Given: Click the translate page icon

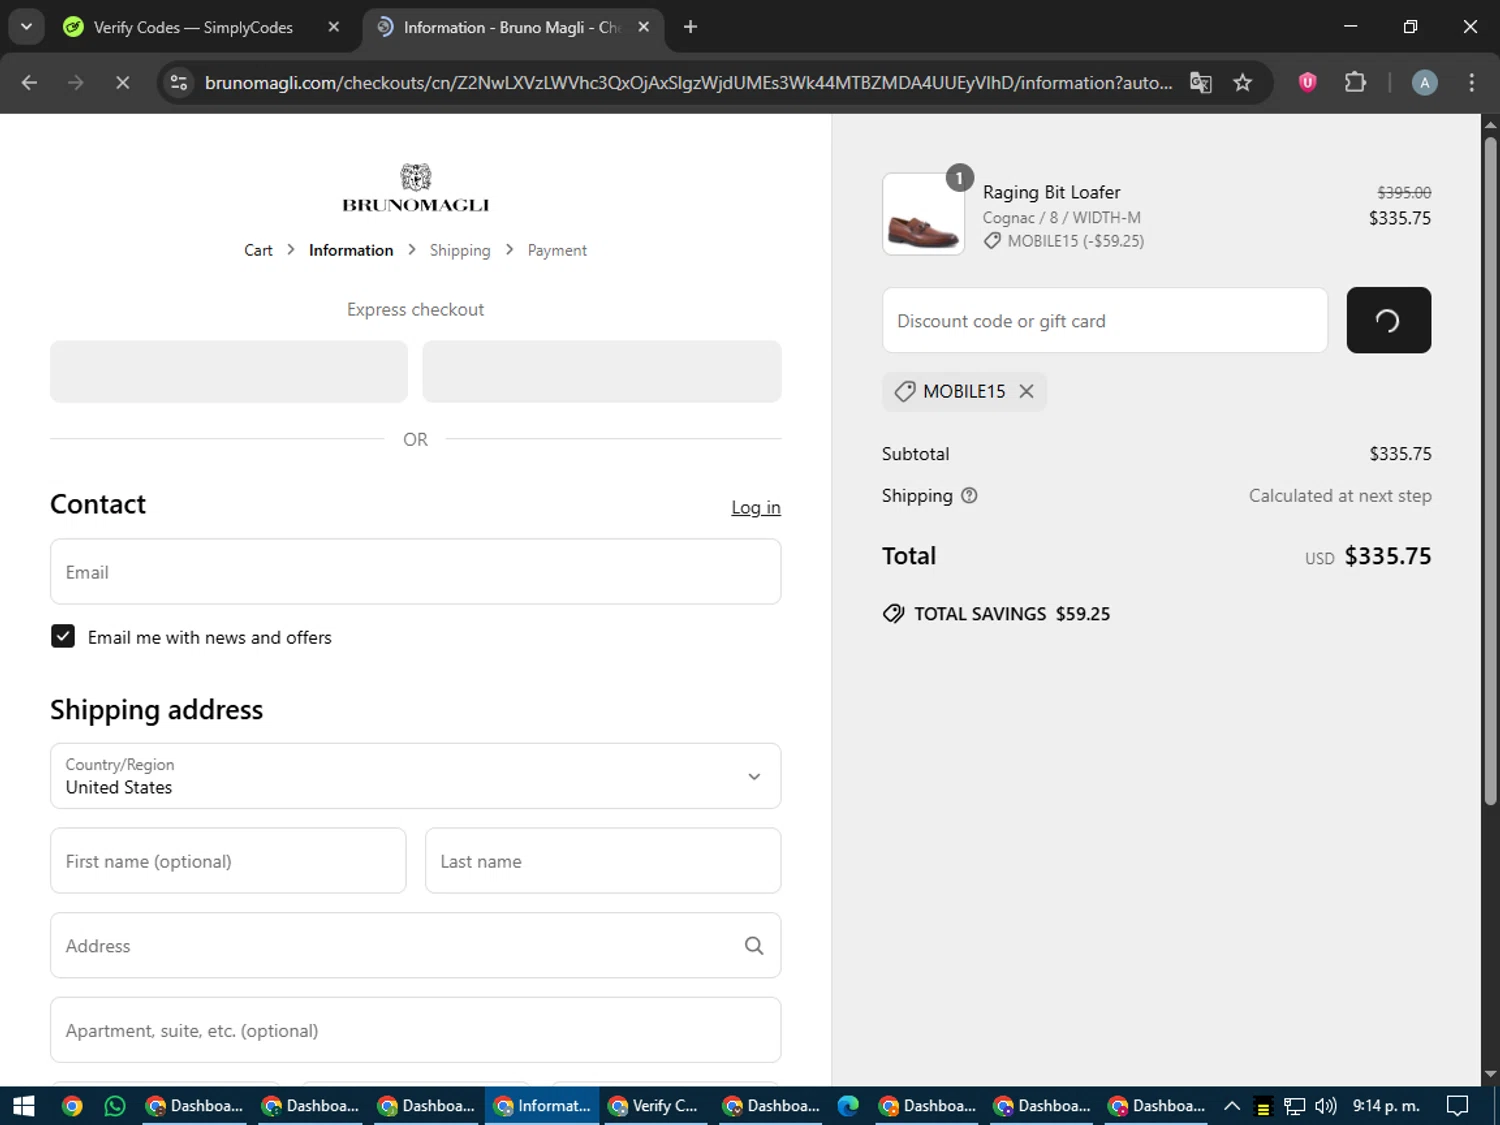Looking at the screenshot, I should (x=1200, y=83).
